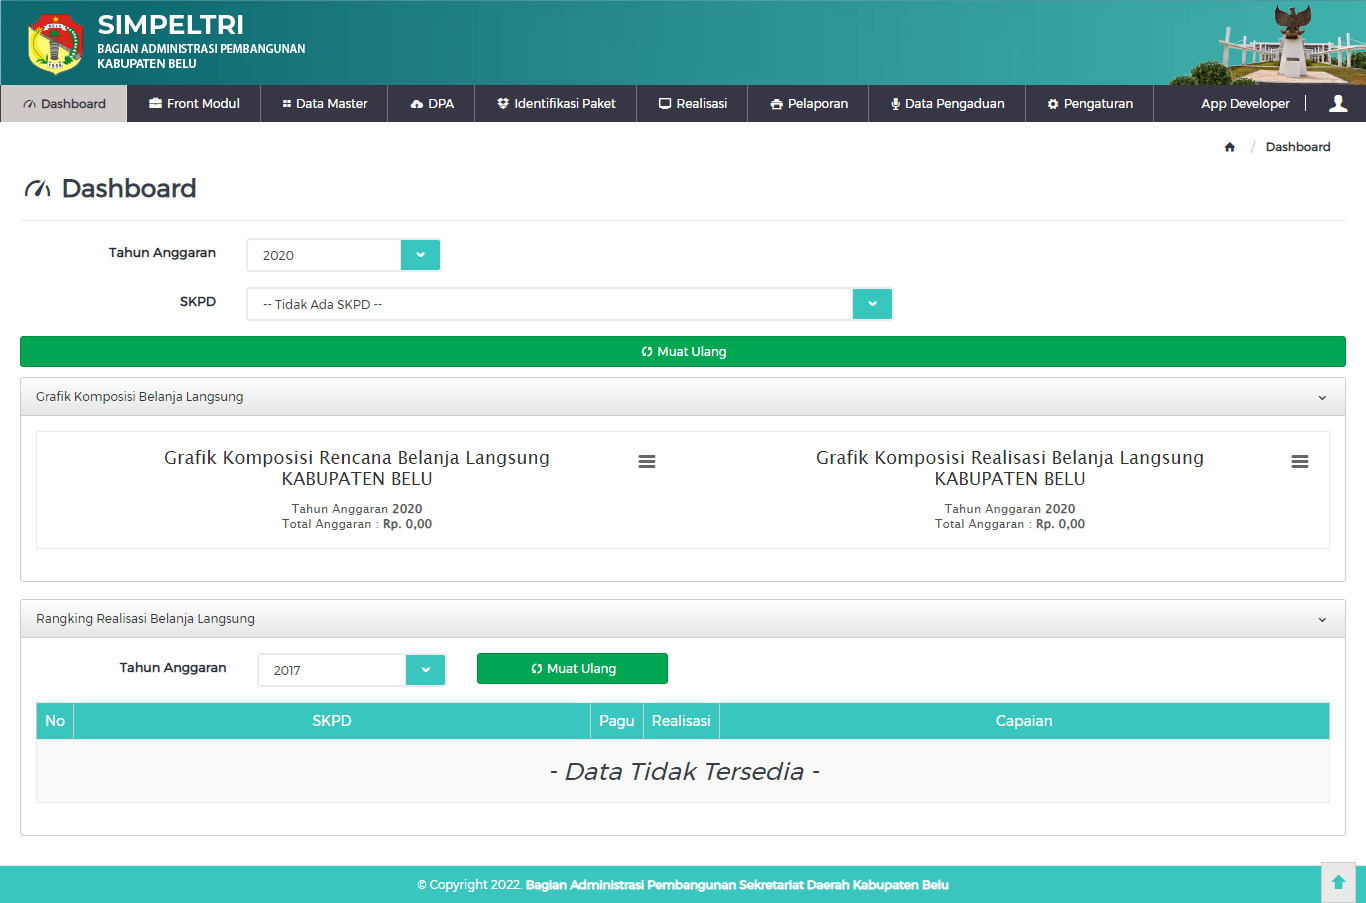Click the Capaian column header
The height and width of the screenshot is (903, 1366).
1024,721
